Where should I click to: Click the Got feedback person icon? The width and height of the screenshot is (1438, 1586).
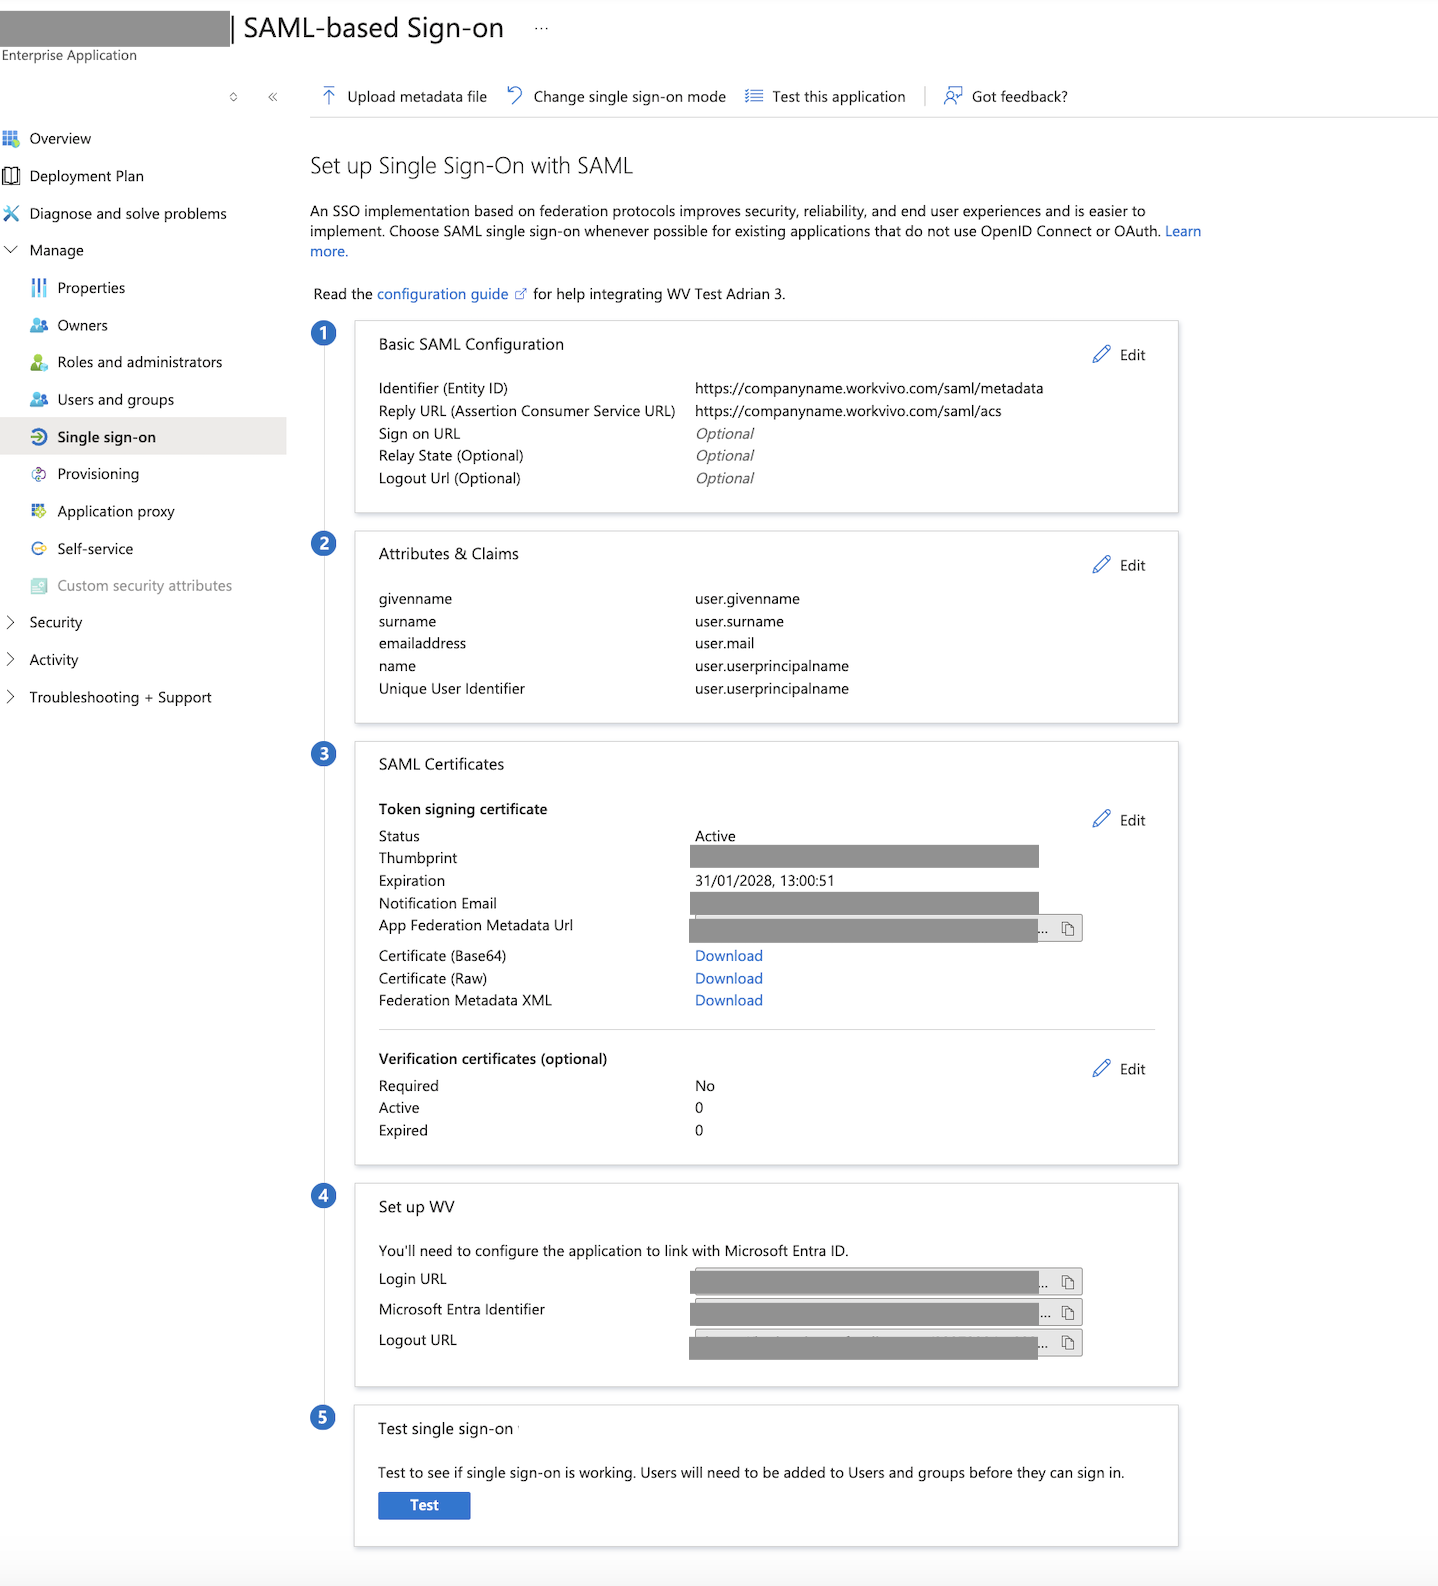[953, 96]
